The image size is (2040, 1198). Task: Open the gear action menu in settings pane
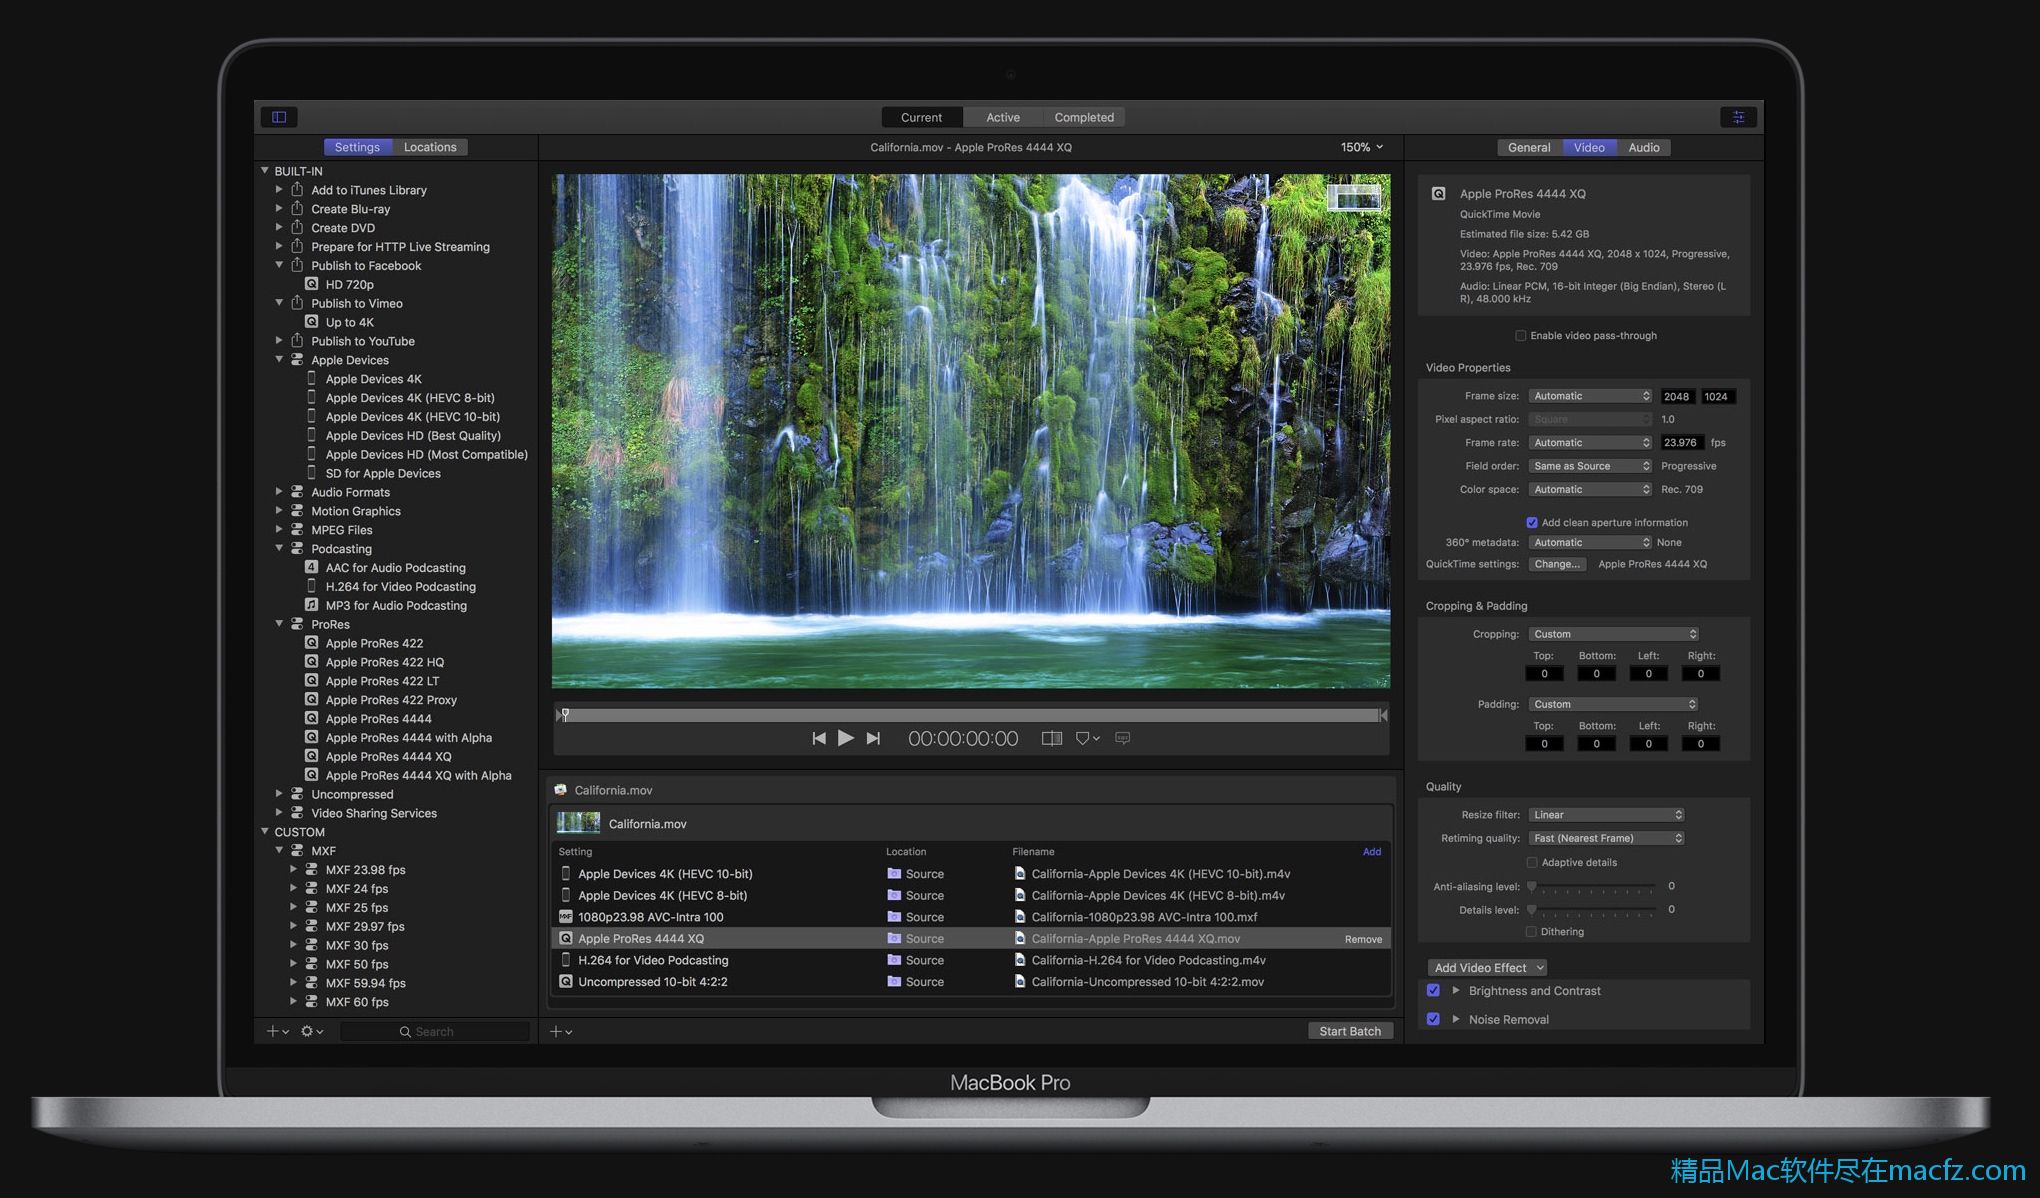(x=312, y=1031)
